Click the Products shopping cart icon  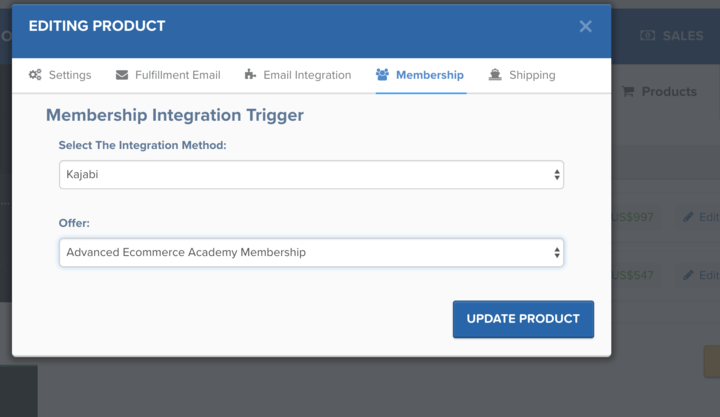tap(628, 92)
